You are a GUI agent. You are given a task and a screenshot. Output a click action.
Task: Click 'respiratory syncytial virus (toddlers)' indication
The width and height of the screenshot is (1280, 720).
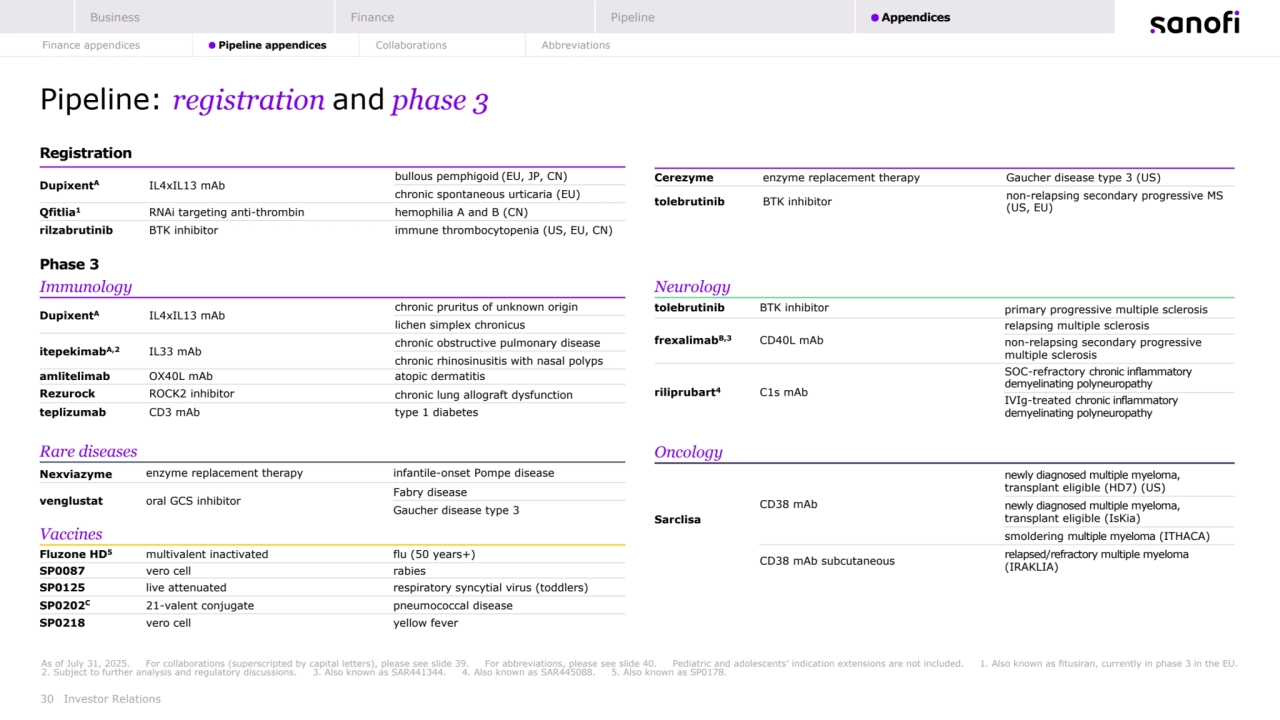(490, 588)
